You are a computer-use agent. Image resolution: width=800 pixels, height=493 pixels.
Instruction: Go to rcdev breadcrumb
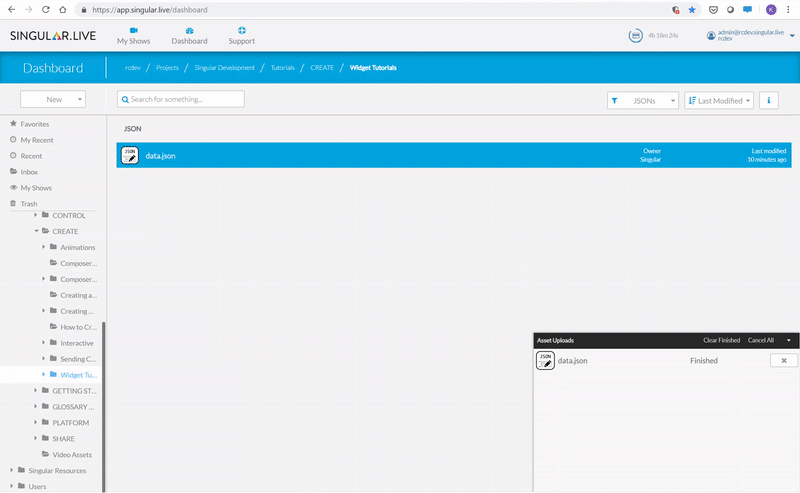pos(133,67)
